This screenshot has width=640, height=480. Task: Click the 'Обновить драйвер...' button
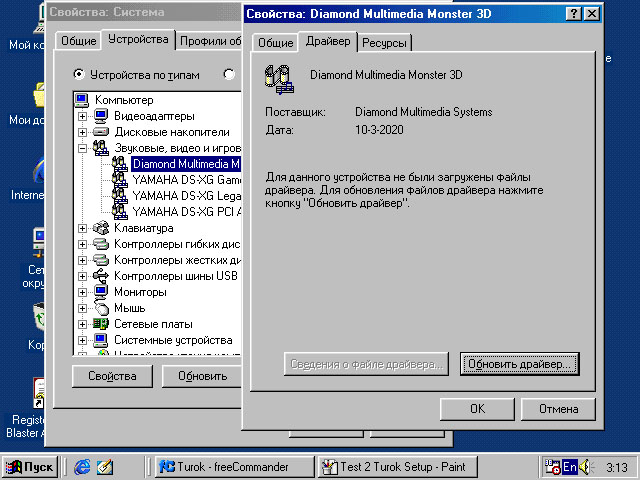(519, 364)
